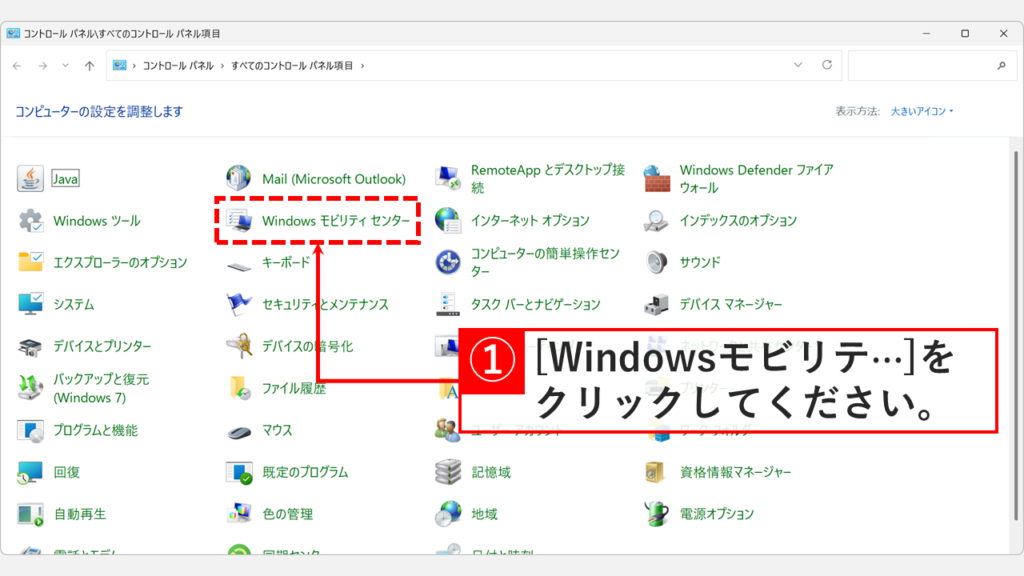Click the 回復 recovery icon
The width and height of the screenshot is (1024, 576).
tap(30, 472)
